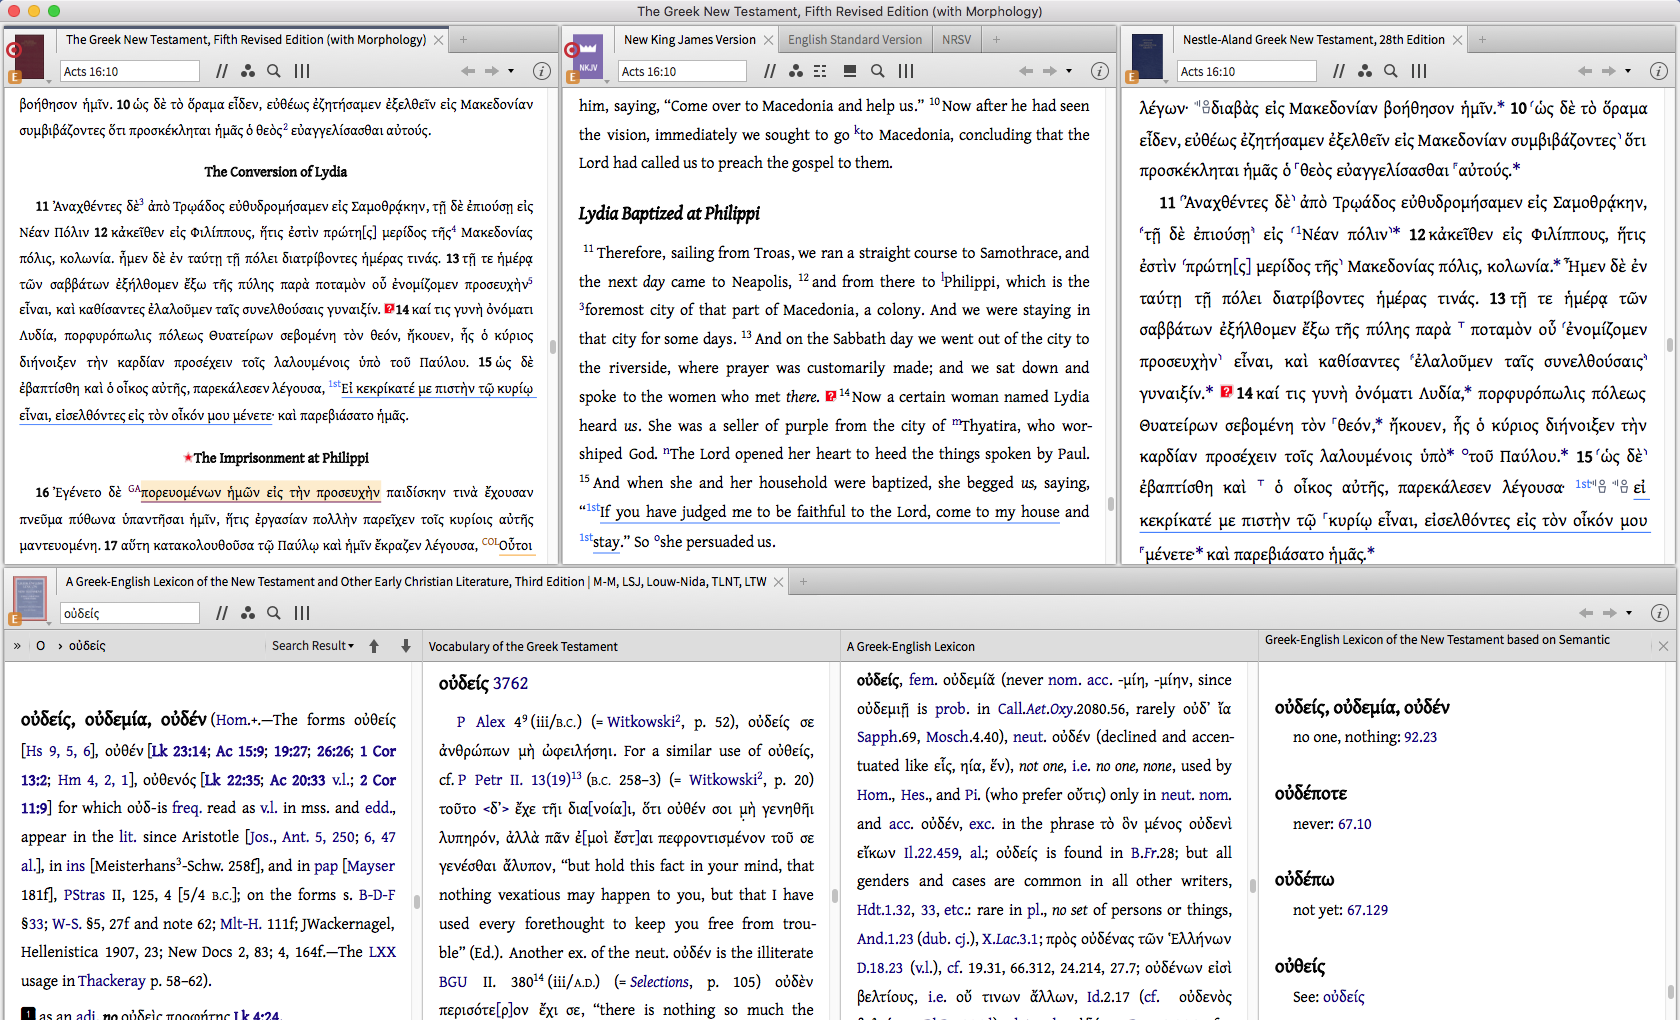This screenshot has width=1680, height=1020.
Task: Open visual filters in the Nestle-Aland 28th panel
Action: pyautogui.click(x=1365, y=71)
